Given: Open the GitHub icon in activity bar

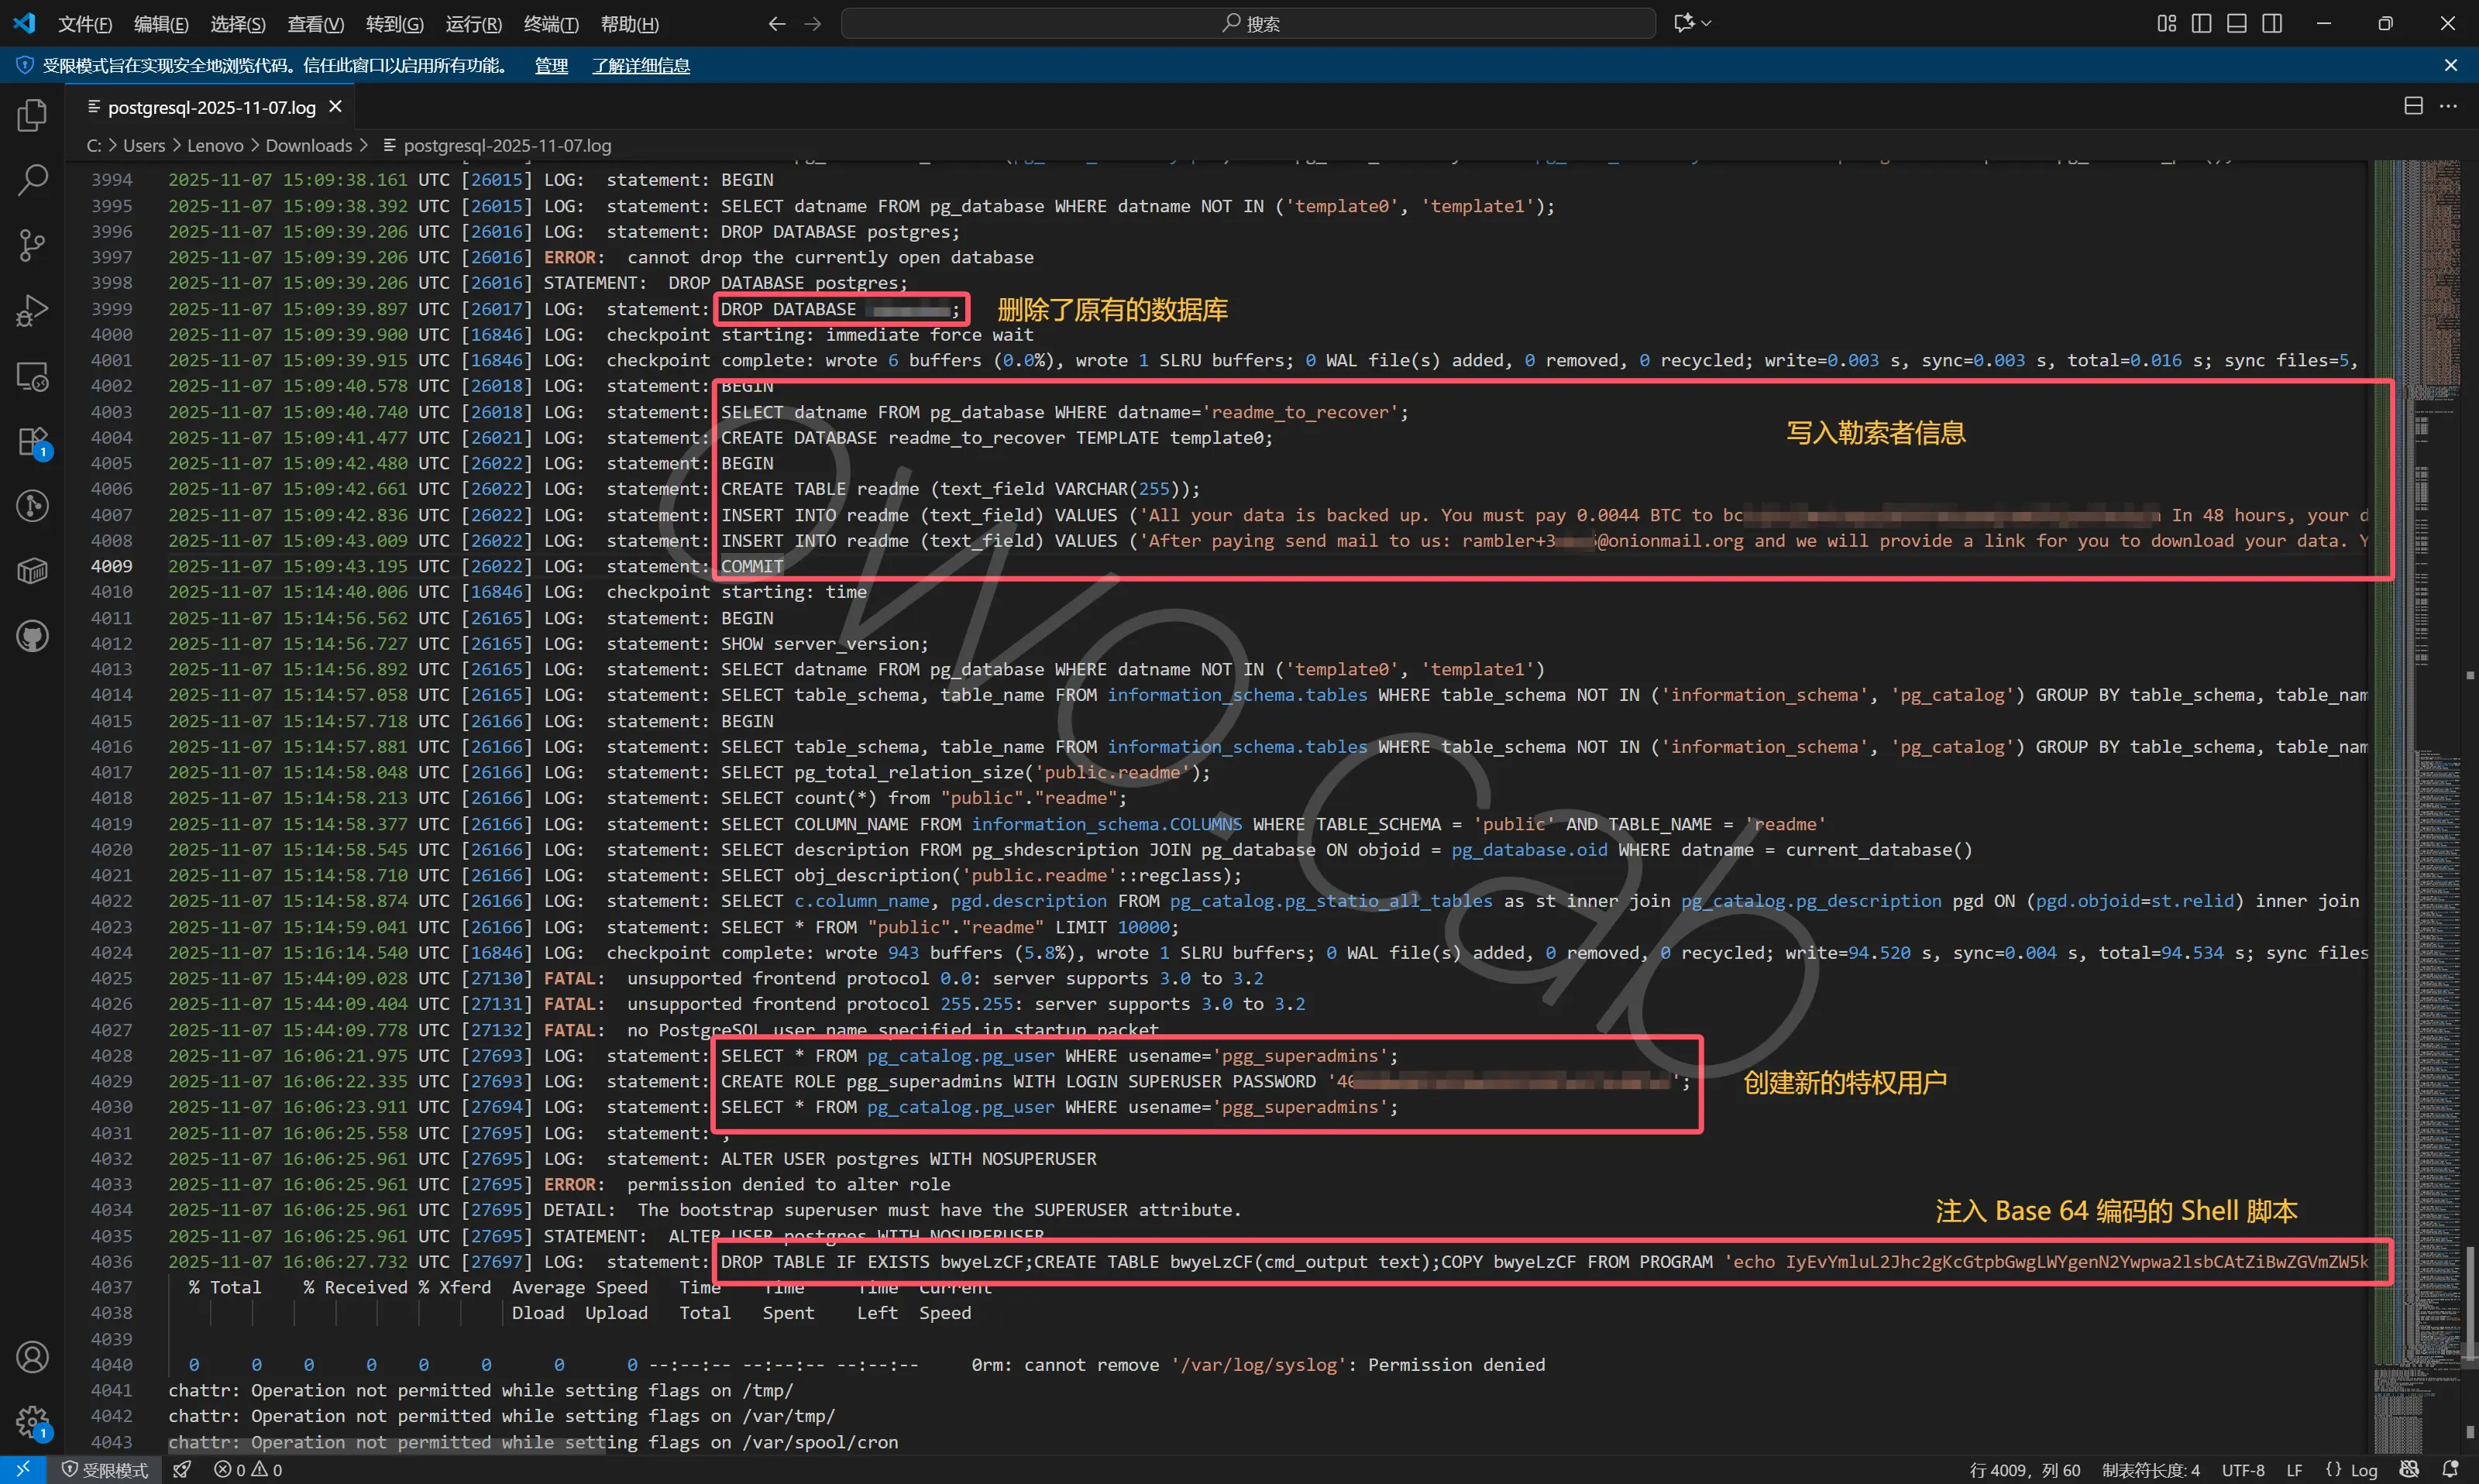Looking at the screenshot, I should pos(32,637).
